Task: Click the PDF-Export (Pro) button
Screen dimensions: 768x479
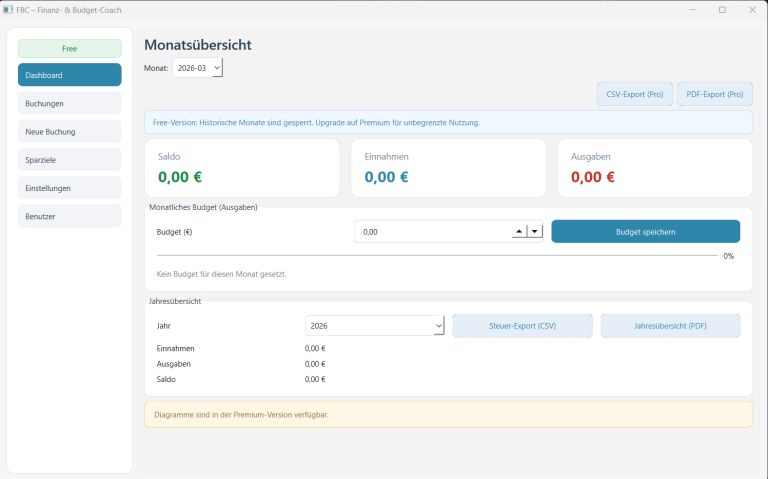Action: tap(714, 94)
